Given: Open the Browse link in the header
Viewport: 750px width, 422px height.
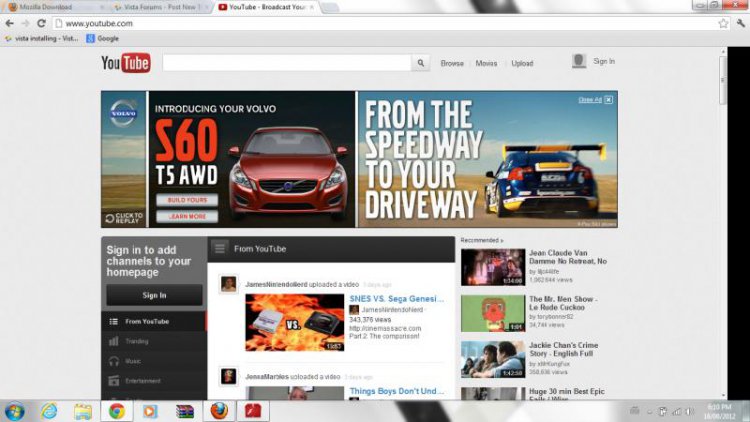Looking at the screenshot, I should pos(452,63).
